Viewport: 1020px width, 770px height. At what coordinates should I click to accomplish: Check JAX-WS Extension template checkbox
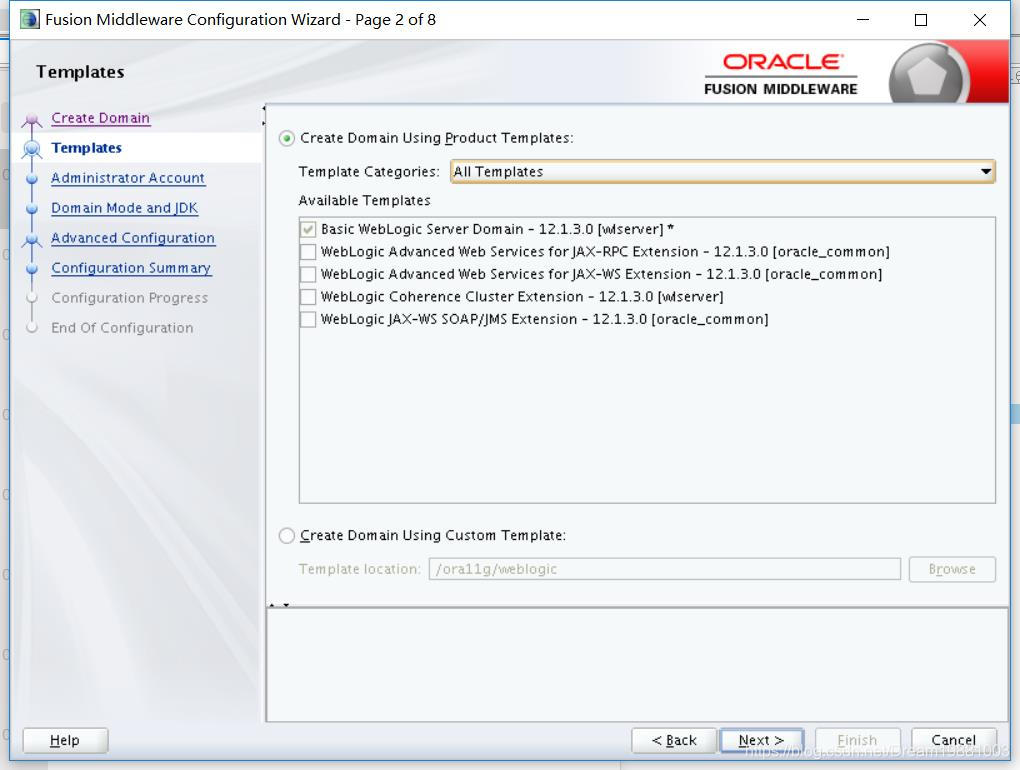(308, 274)
